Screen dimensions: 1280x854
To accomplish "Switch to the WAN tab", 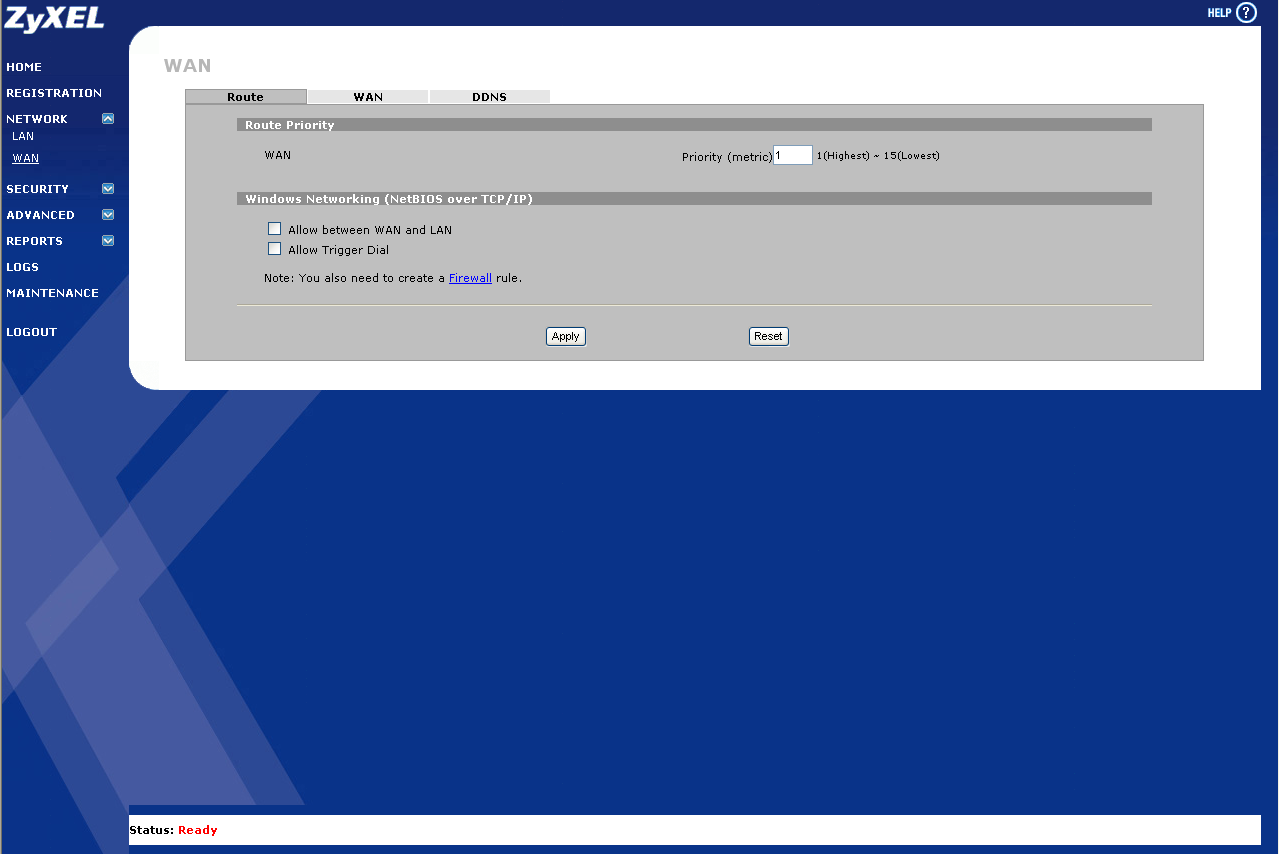I will 368,97.
